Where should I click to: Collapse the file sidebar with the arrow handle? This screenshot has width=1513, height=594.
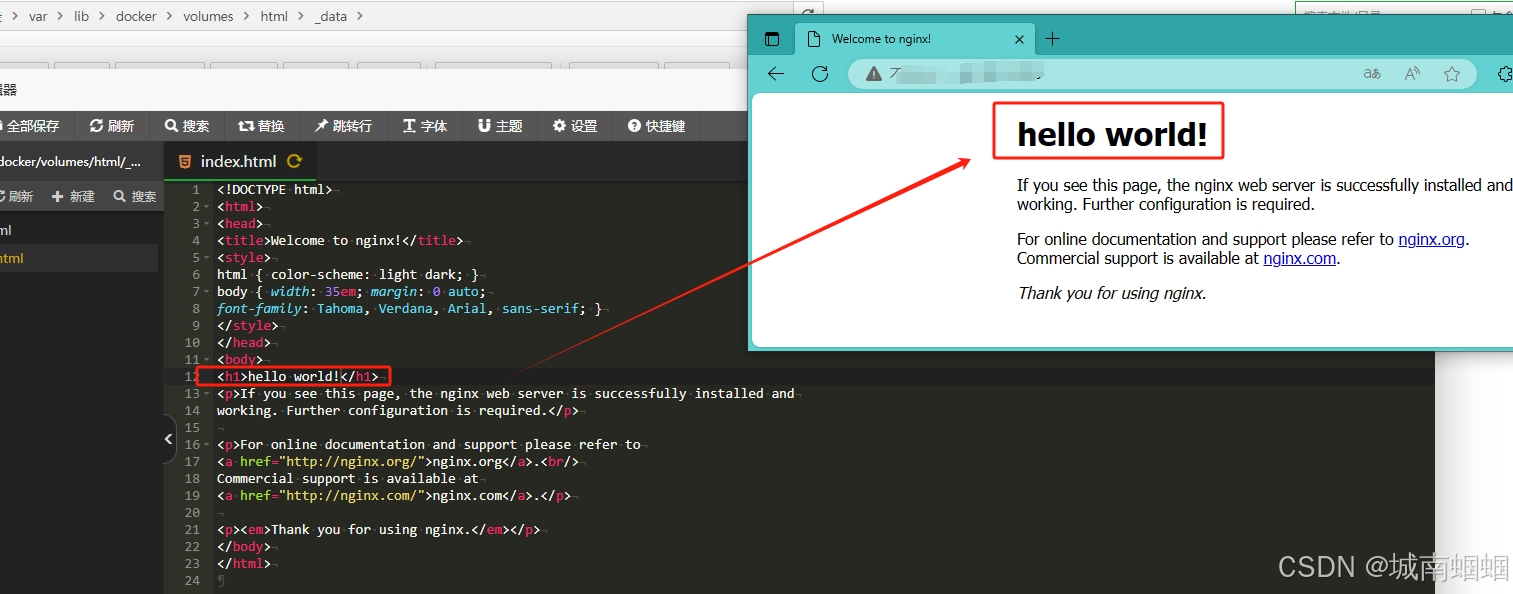(169, 440)
